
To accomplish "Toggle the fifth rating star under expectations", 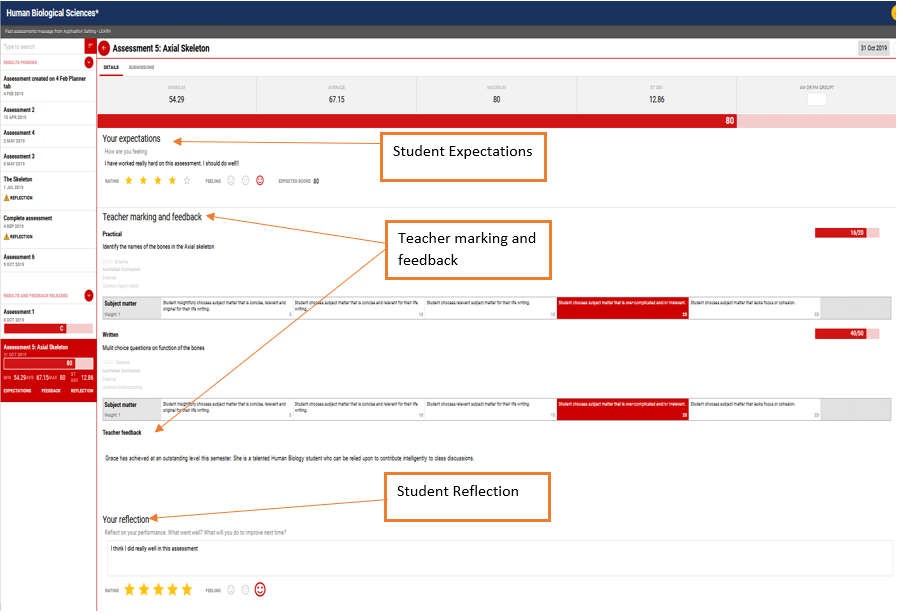I will coord(186,180).
